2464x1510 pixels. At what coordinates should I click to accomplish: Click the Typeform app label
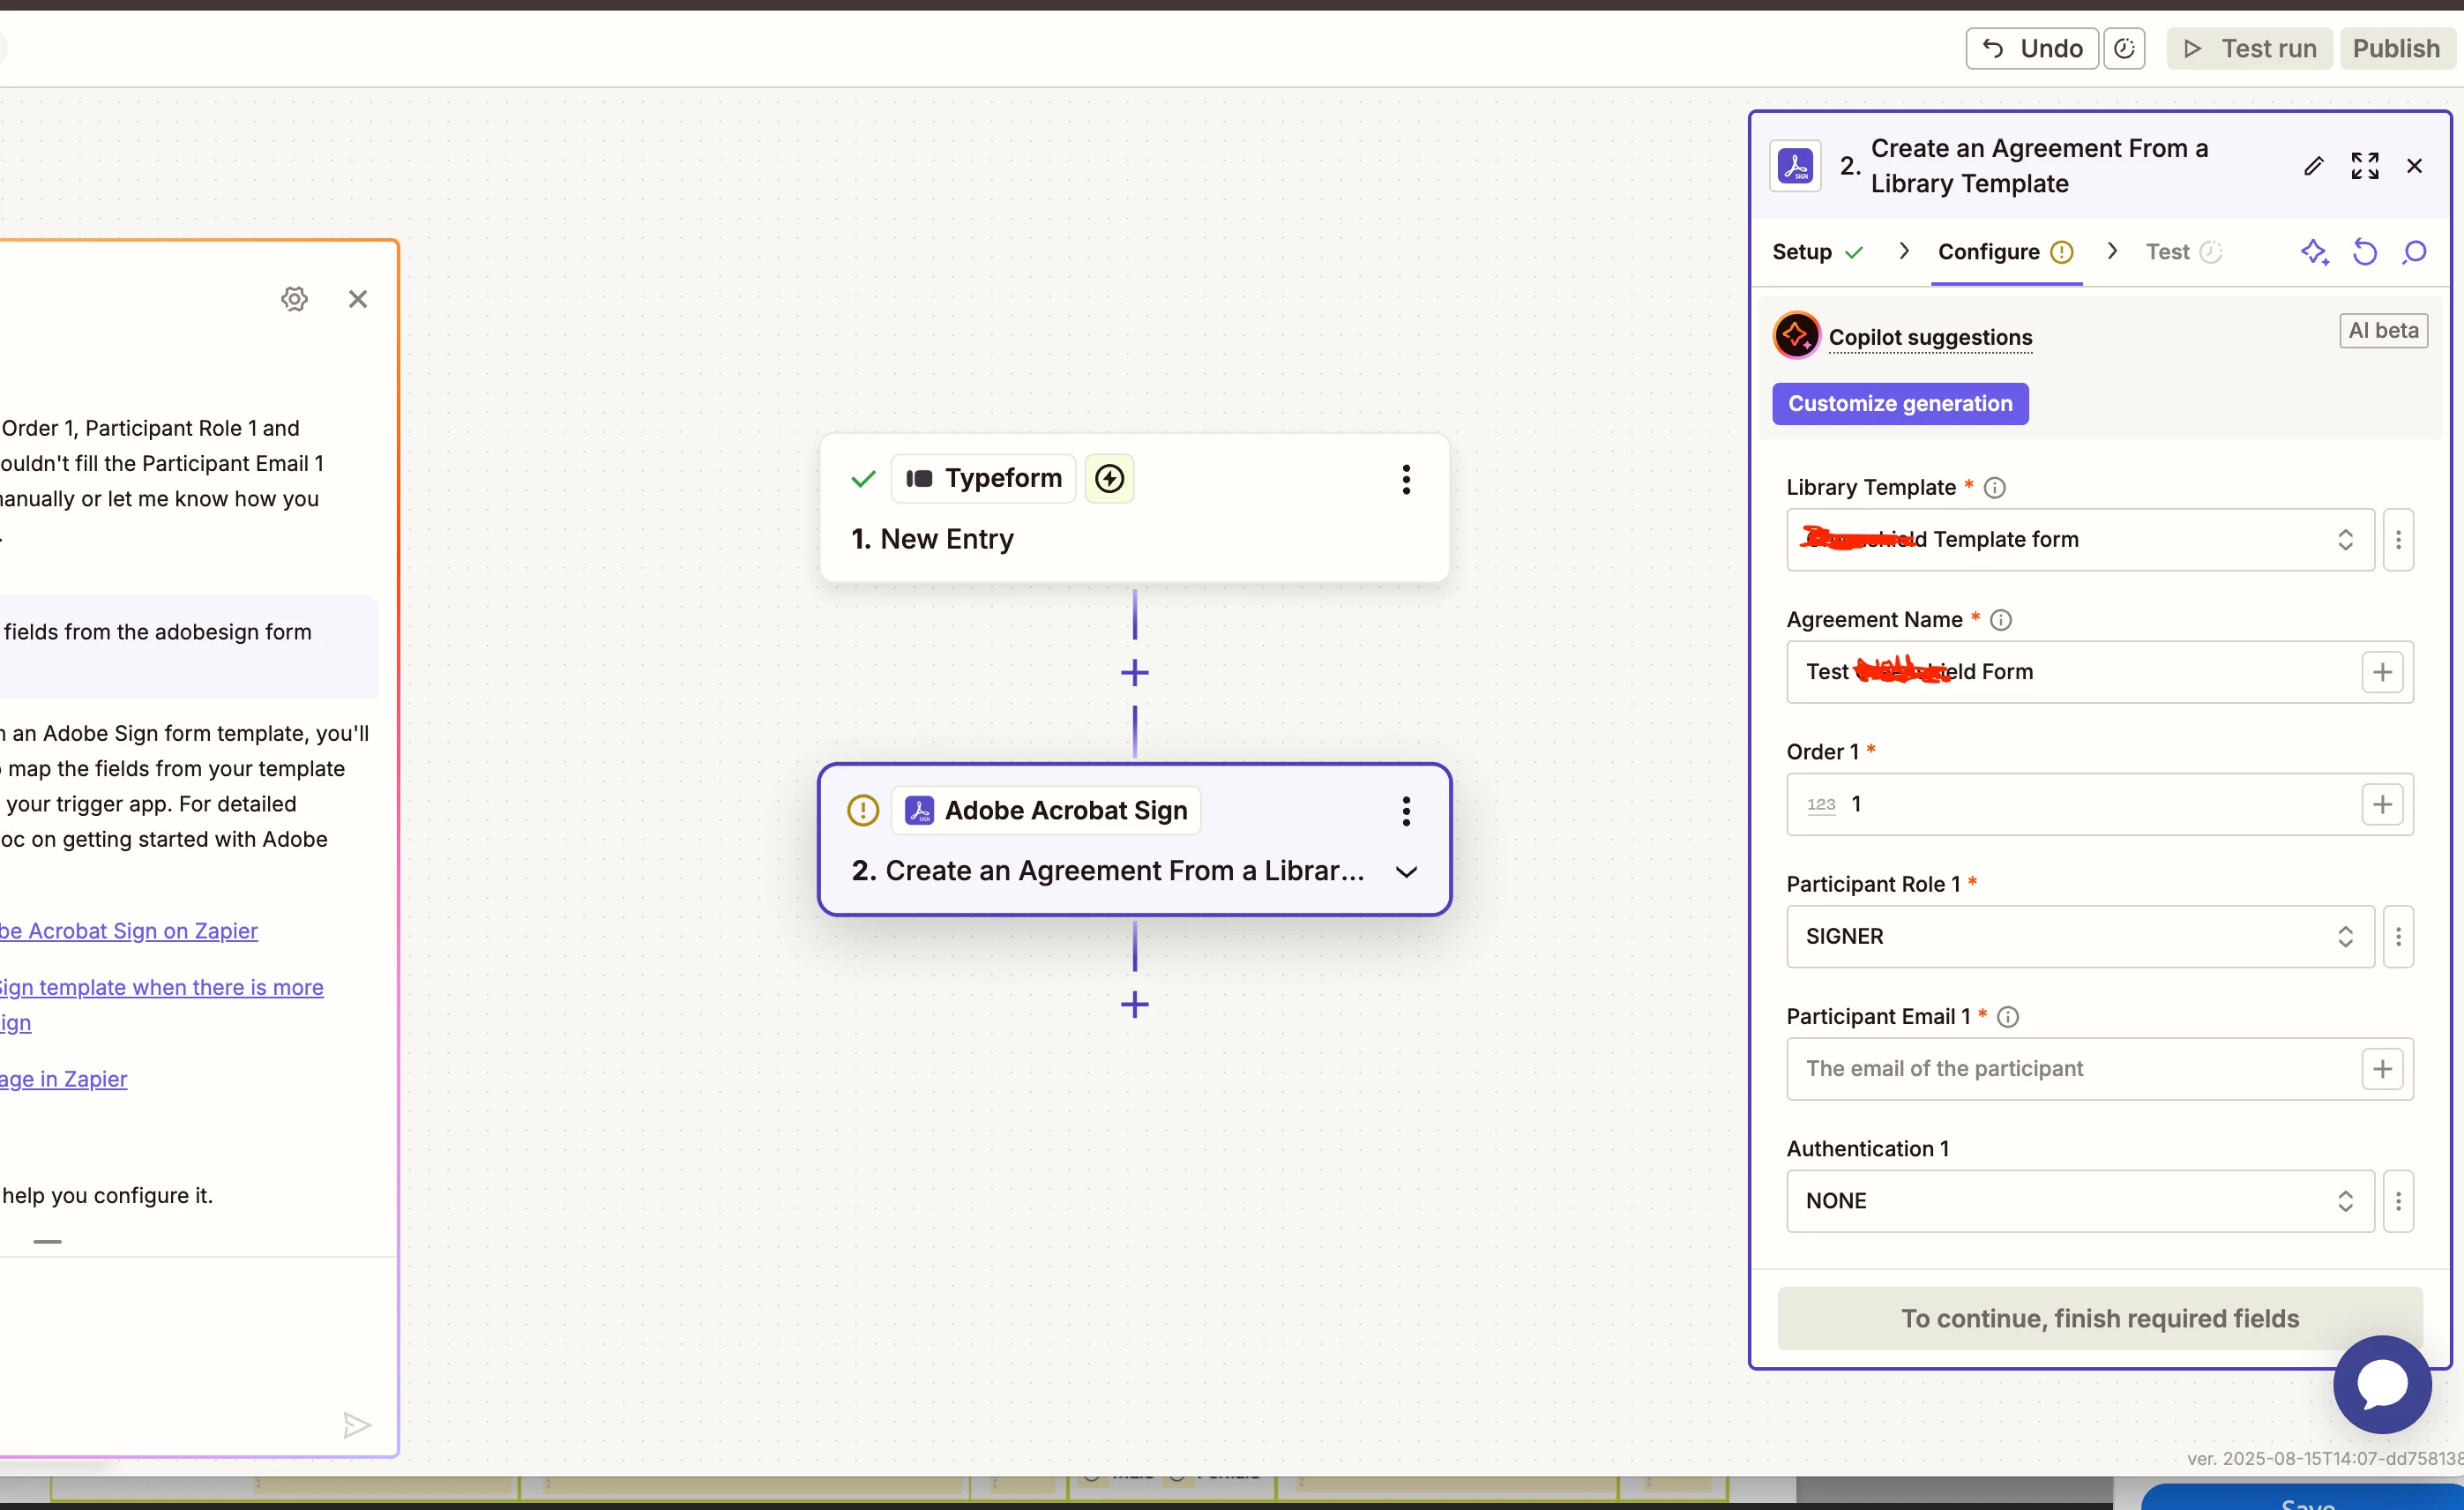click(x=984, y=478)
